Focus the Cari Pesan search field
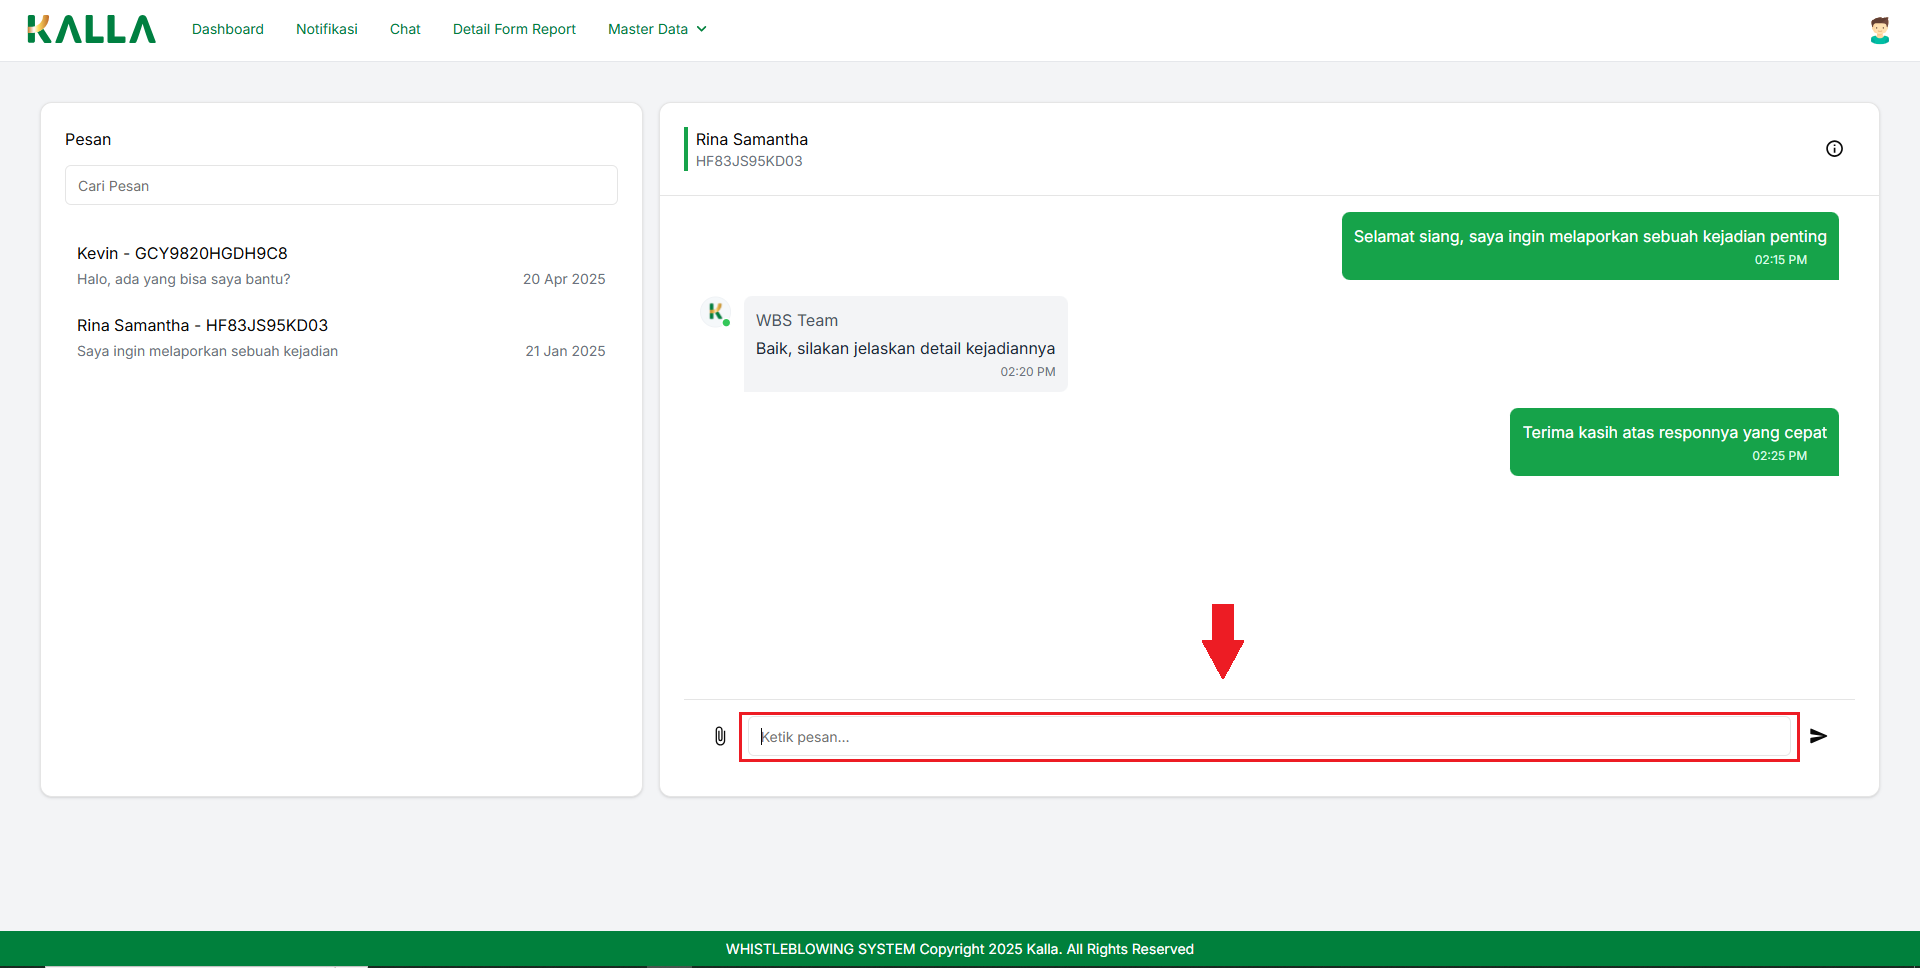 341,186
